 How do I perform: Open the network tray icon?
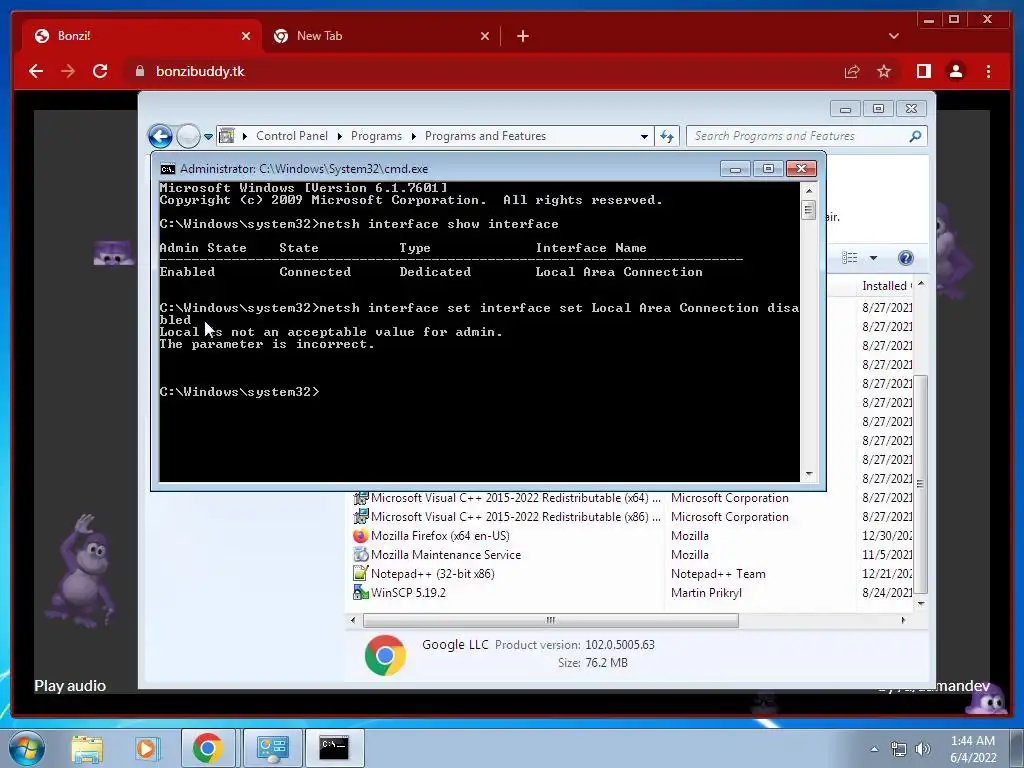tap(899, 749)
